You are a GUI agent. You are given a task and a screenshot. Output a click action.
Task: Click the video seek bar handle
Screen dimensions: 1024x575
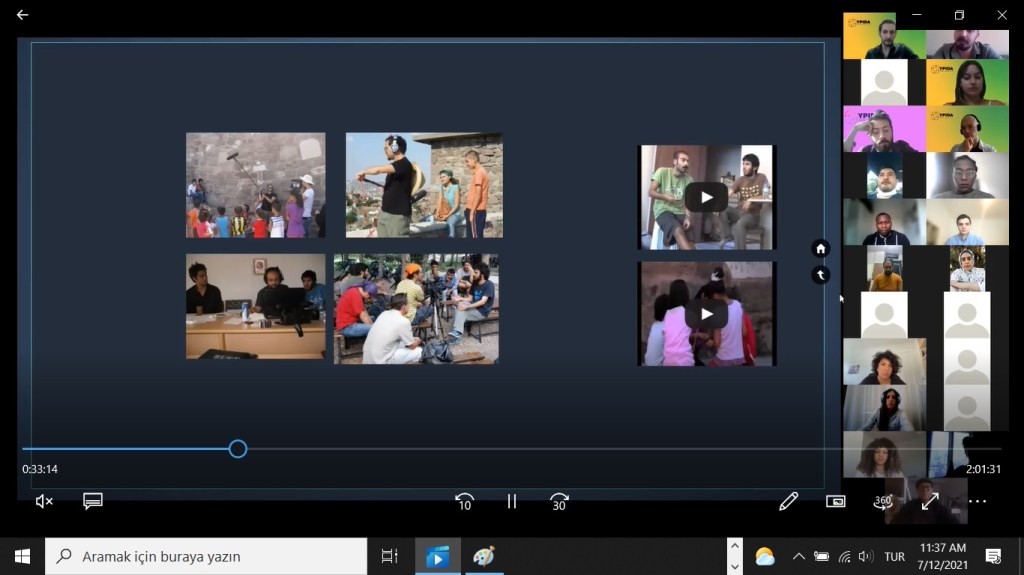tap(238, 449)
